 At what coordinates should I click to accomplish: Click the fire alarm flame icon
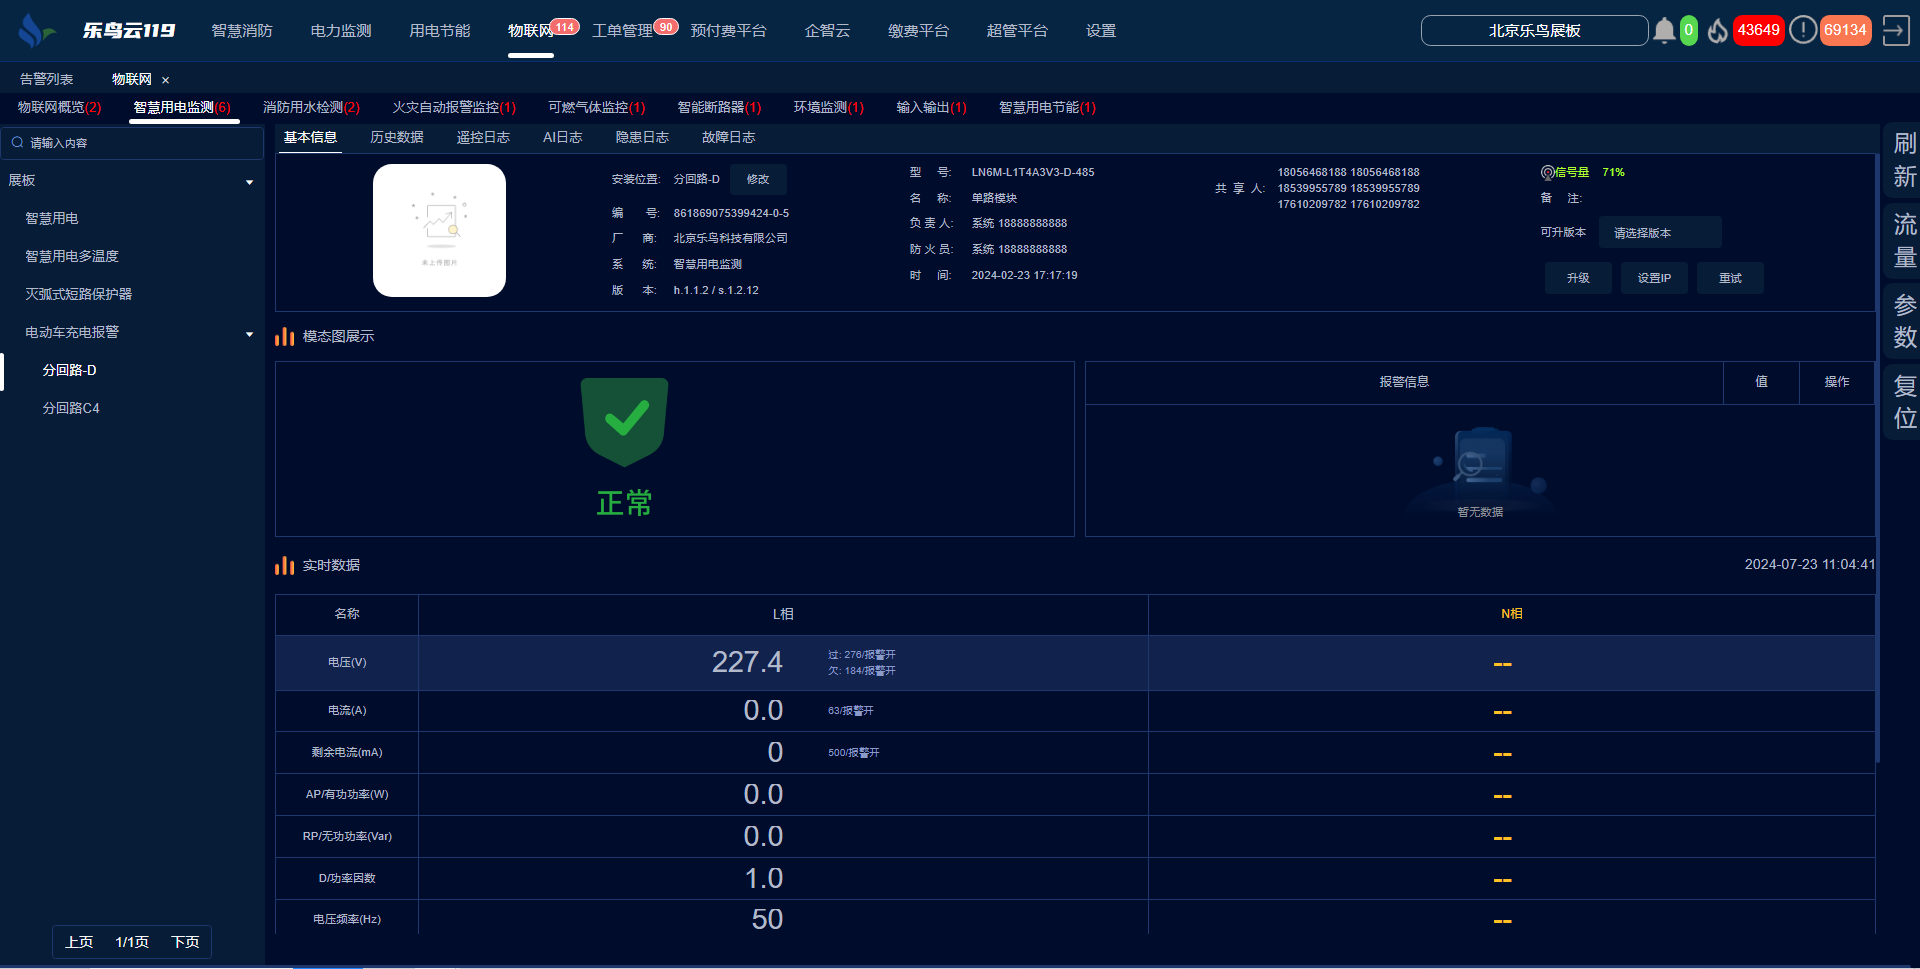[1717, 31]
